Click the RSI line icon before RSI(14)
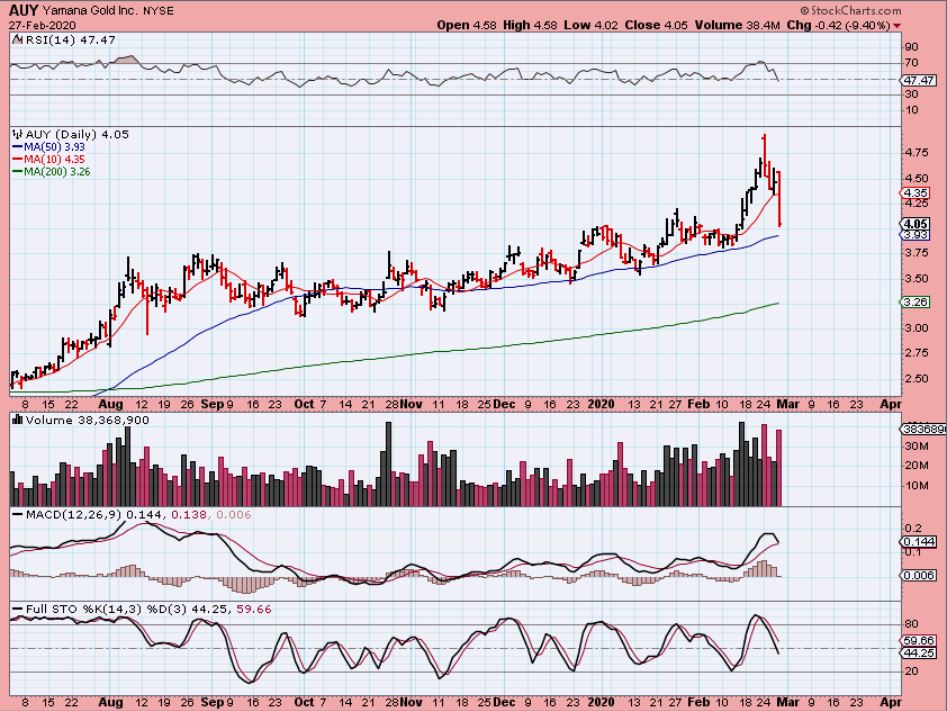This screenshot has height=711, width=947. coord(17,40)
